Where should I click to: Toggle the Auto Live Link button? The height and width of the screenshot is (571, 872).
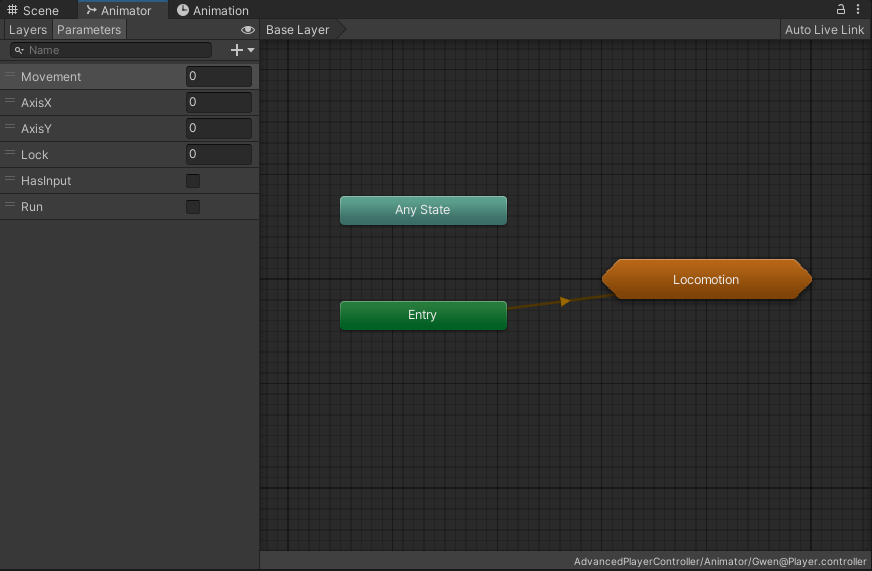(824, 30)
